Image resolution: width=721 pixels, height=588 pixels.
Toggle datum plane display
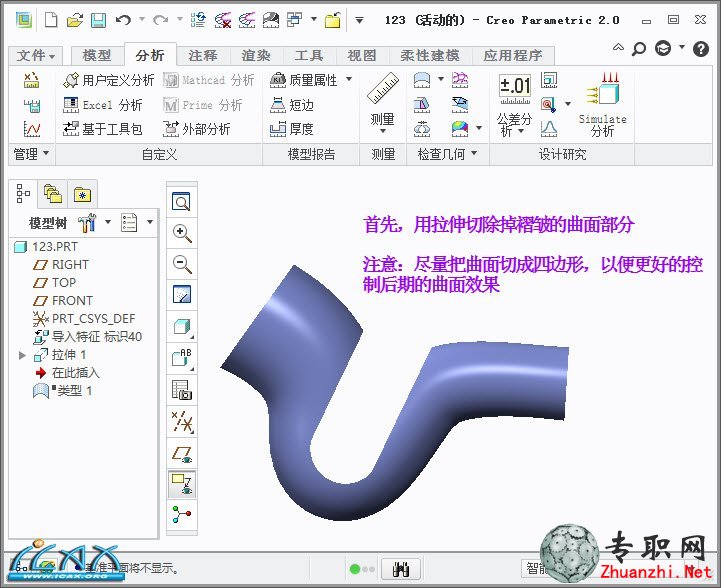(182, 454)
